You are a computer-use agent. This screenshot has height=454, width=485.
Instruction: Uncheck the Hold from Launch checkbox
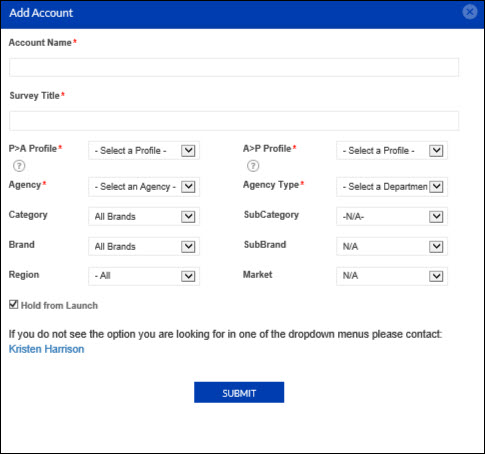[x=13, y=304]
